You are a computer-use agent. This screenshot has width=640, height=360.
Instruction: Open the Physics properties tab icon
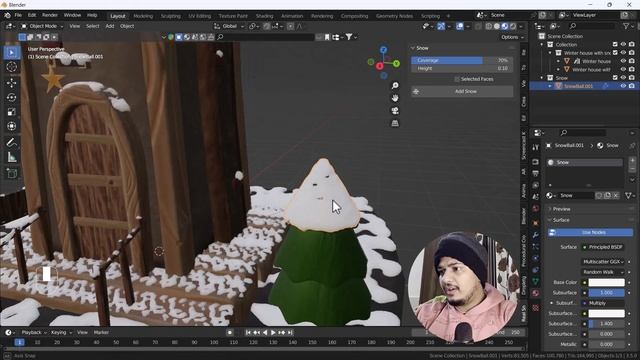pos(536,258)
